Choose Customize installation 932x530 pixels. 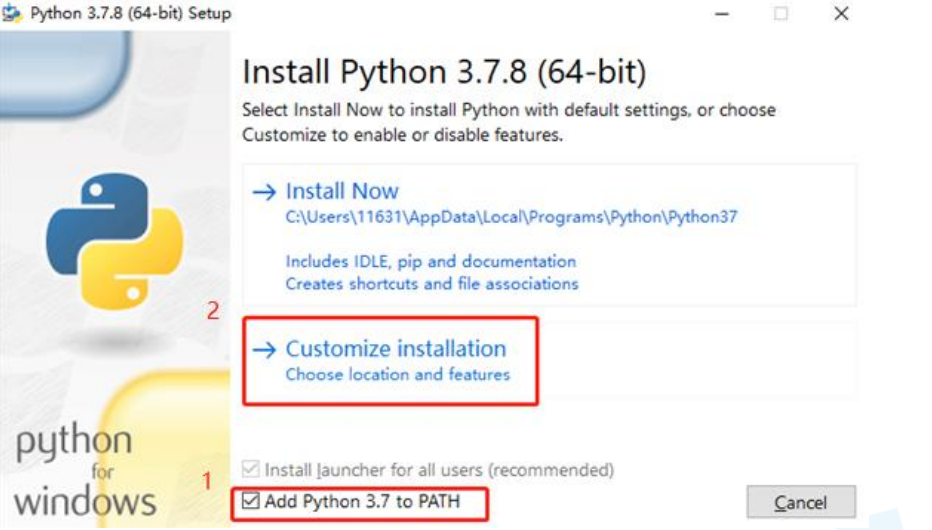click(x=549, y=360)
